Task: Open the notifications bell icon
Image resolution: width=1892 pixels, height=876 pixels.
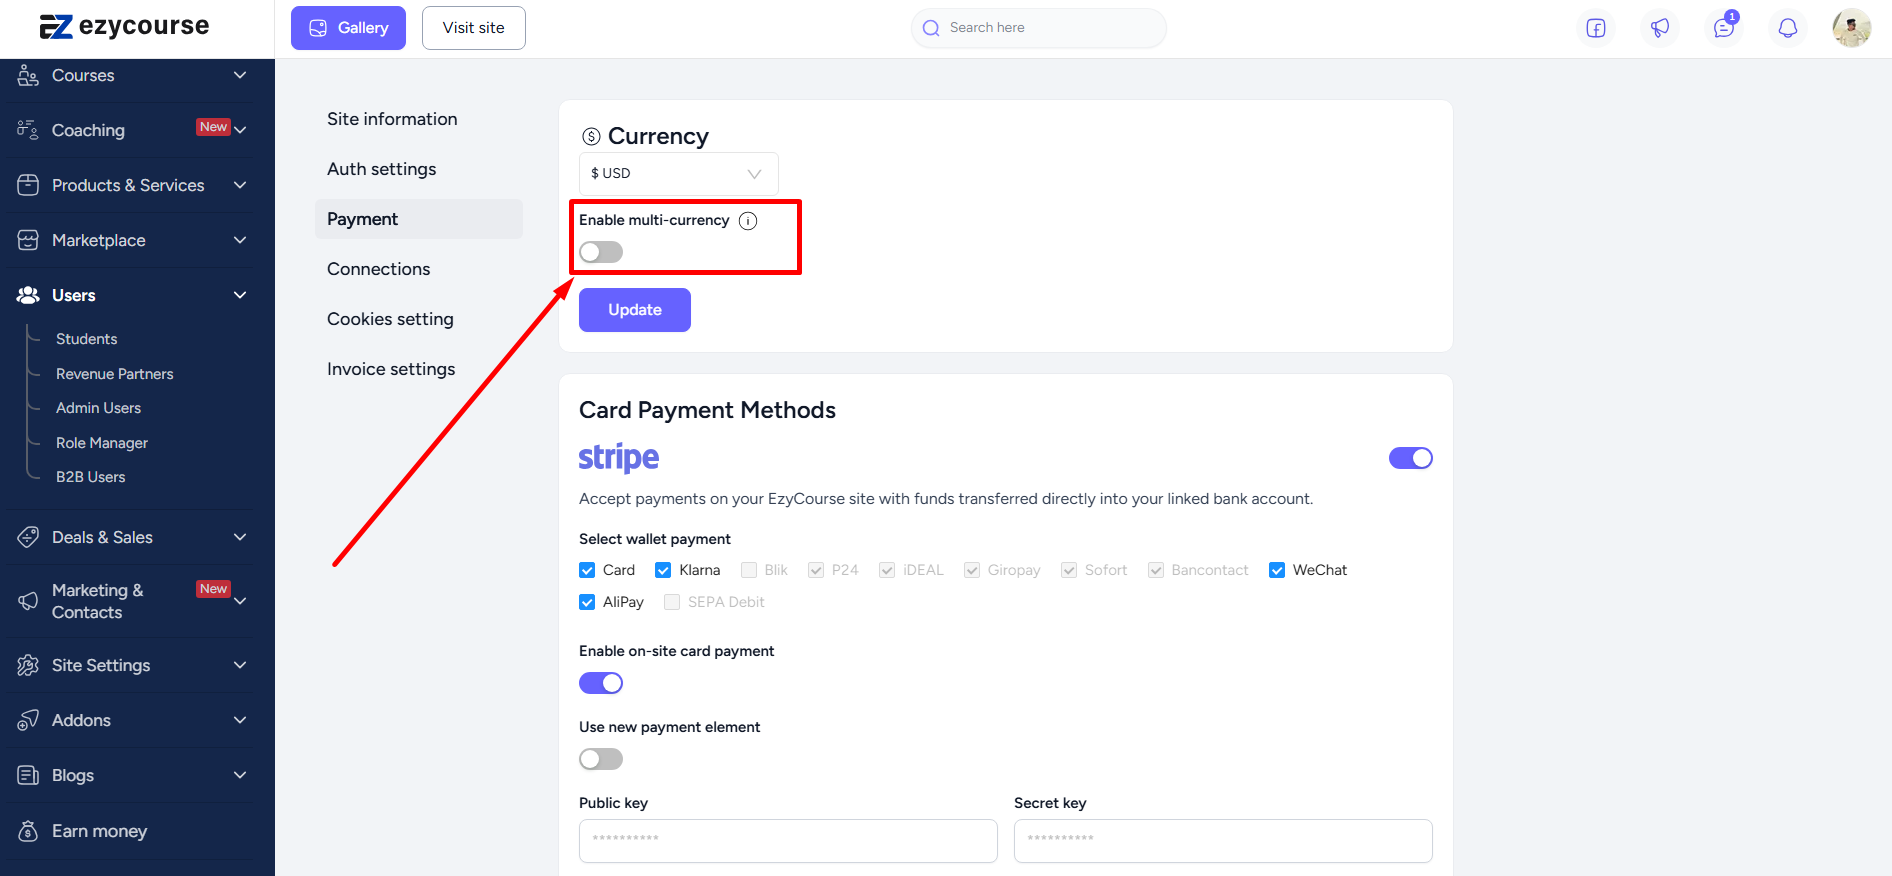Action: 1788,28
